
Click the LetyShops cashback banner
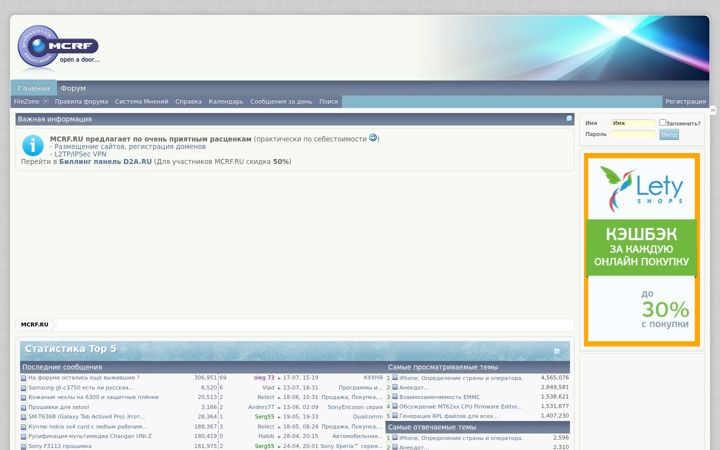click(x=641, y=250)
